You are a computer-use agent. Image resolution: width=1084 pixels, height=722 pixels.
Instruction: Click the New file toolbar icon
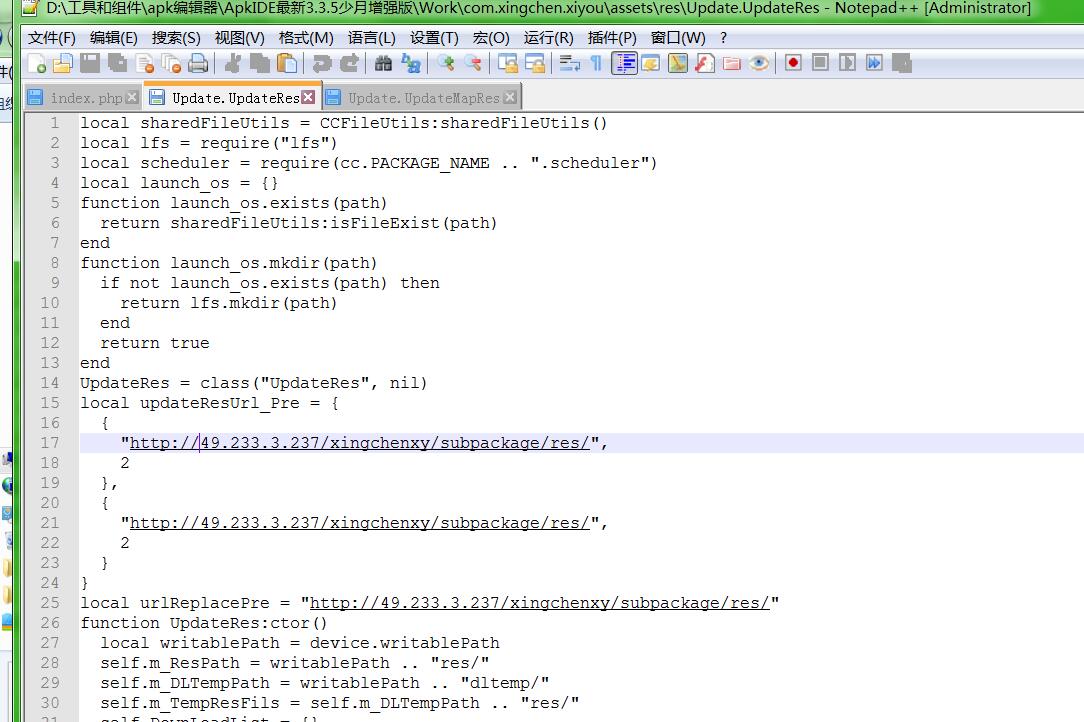point(37,64)
